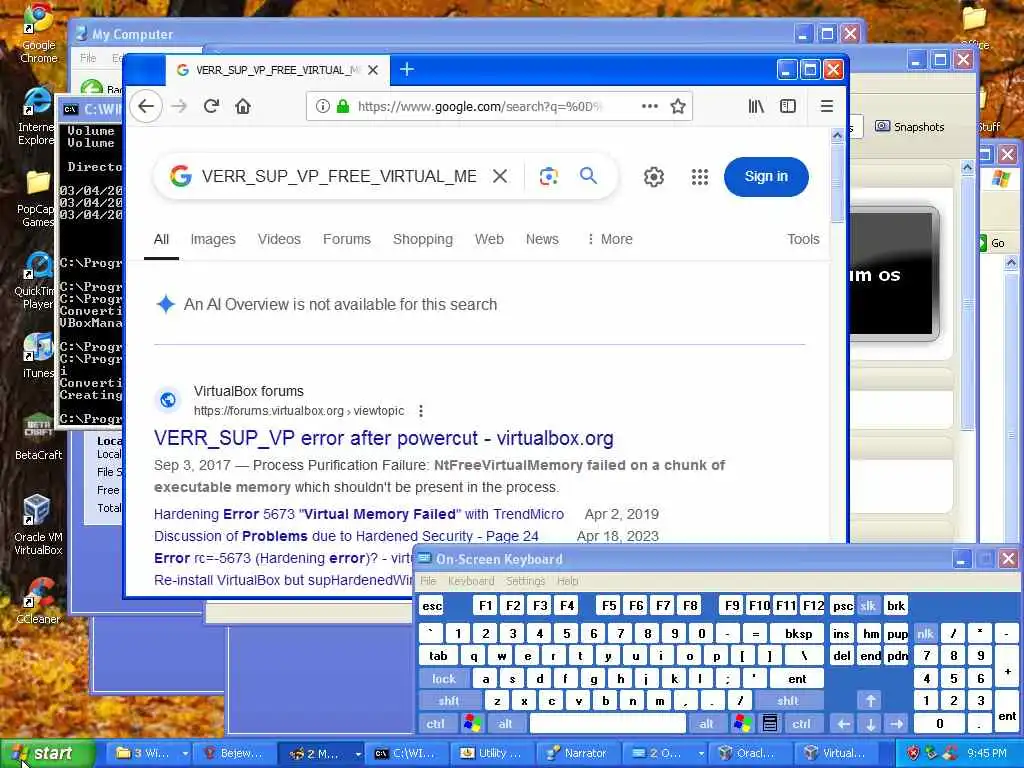This screenshot has width=1024, height=768.
Task: Toggle the lock key on On-Screen Keyboard
Action: (443, 679)
